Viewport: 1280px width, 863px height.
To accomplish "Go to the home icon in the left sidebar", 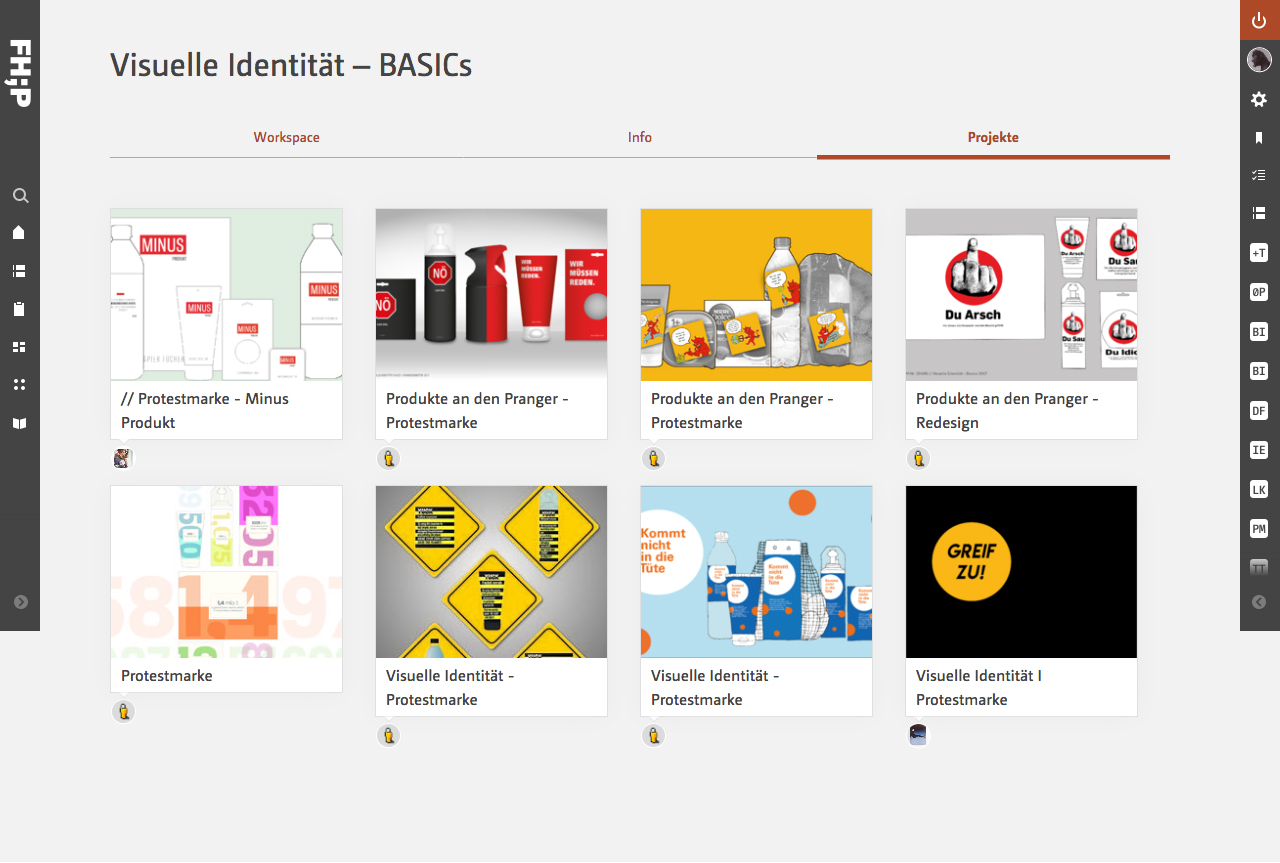I will [x=19, y=233].
